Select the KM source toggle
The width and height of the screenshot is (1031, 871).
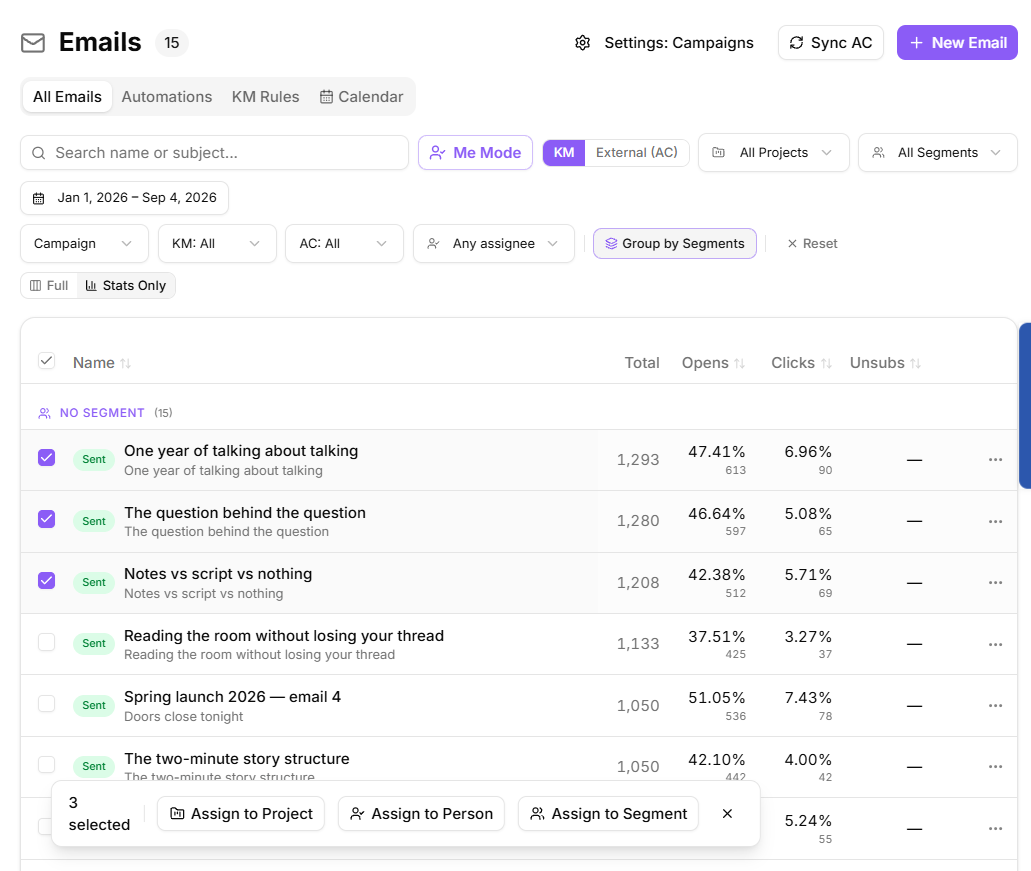[563, 153]
